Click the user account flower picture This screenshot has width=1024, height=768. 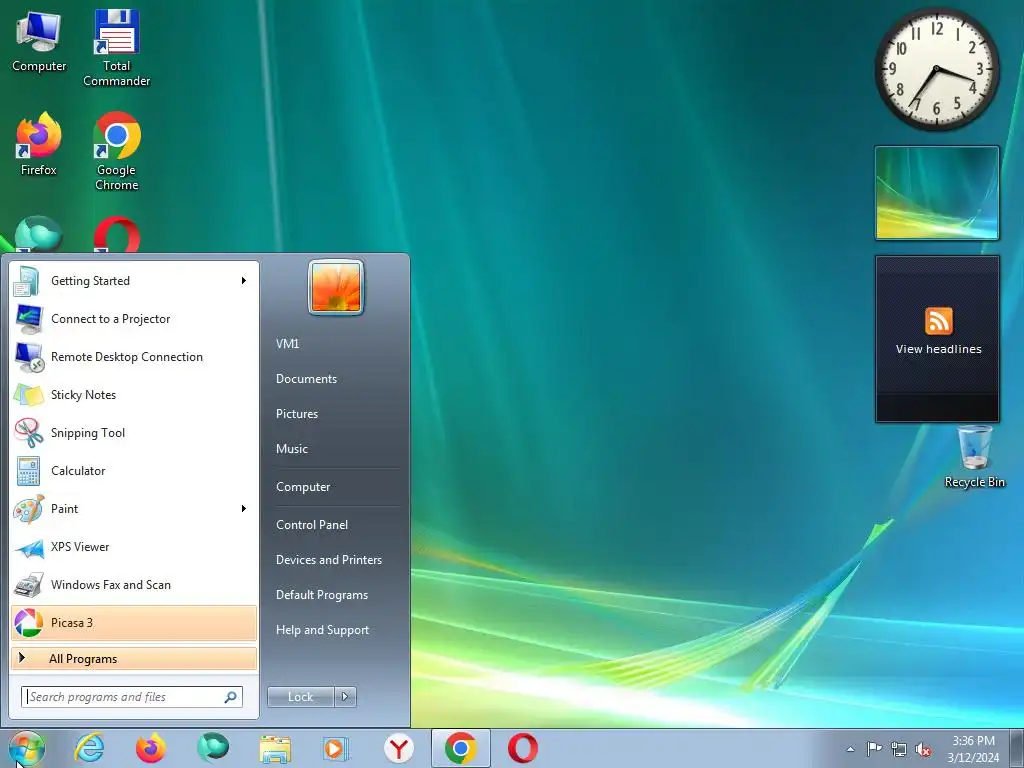(x=336, y=287)
